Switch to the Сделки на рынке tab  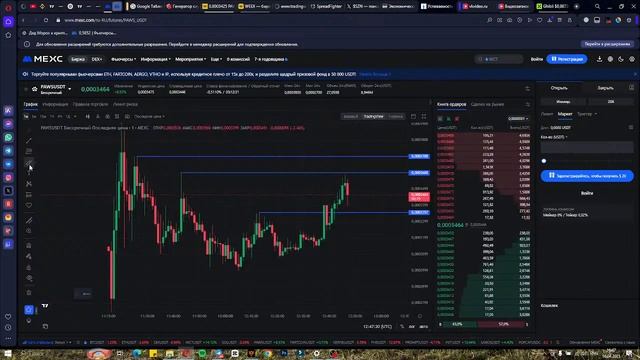[x=487, y=104]
